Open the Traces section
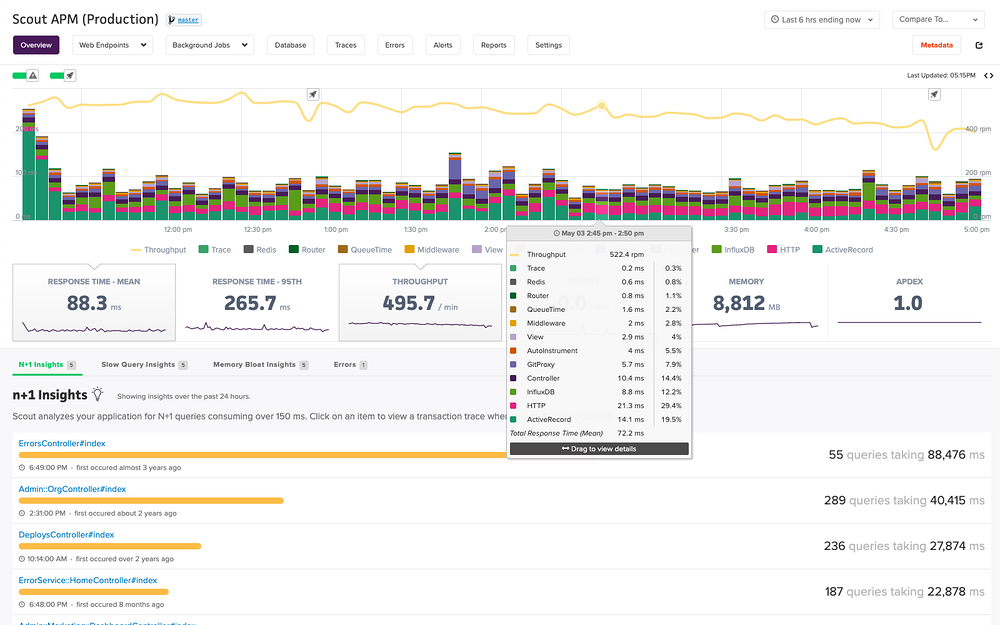Viewport: 1000px width, 625px height. (x=346, y=45)
